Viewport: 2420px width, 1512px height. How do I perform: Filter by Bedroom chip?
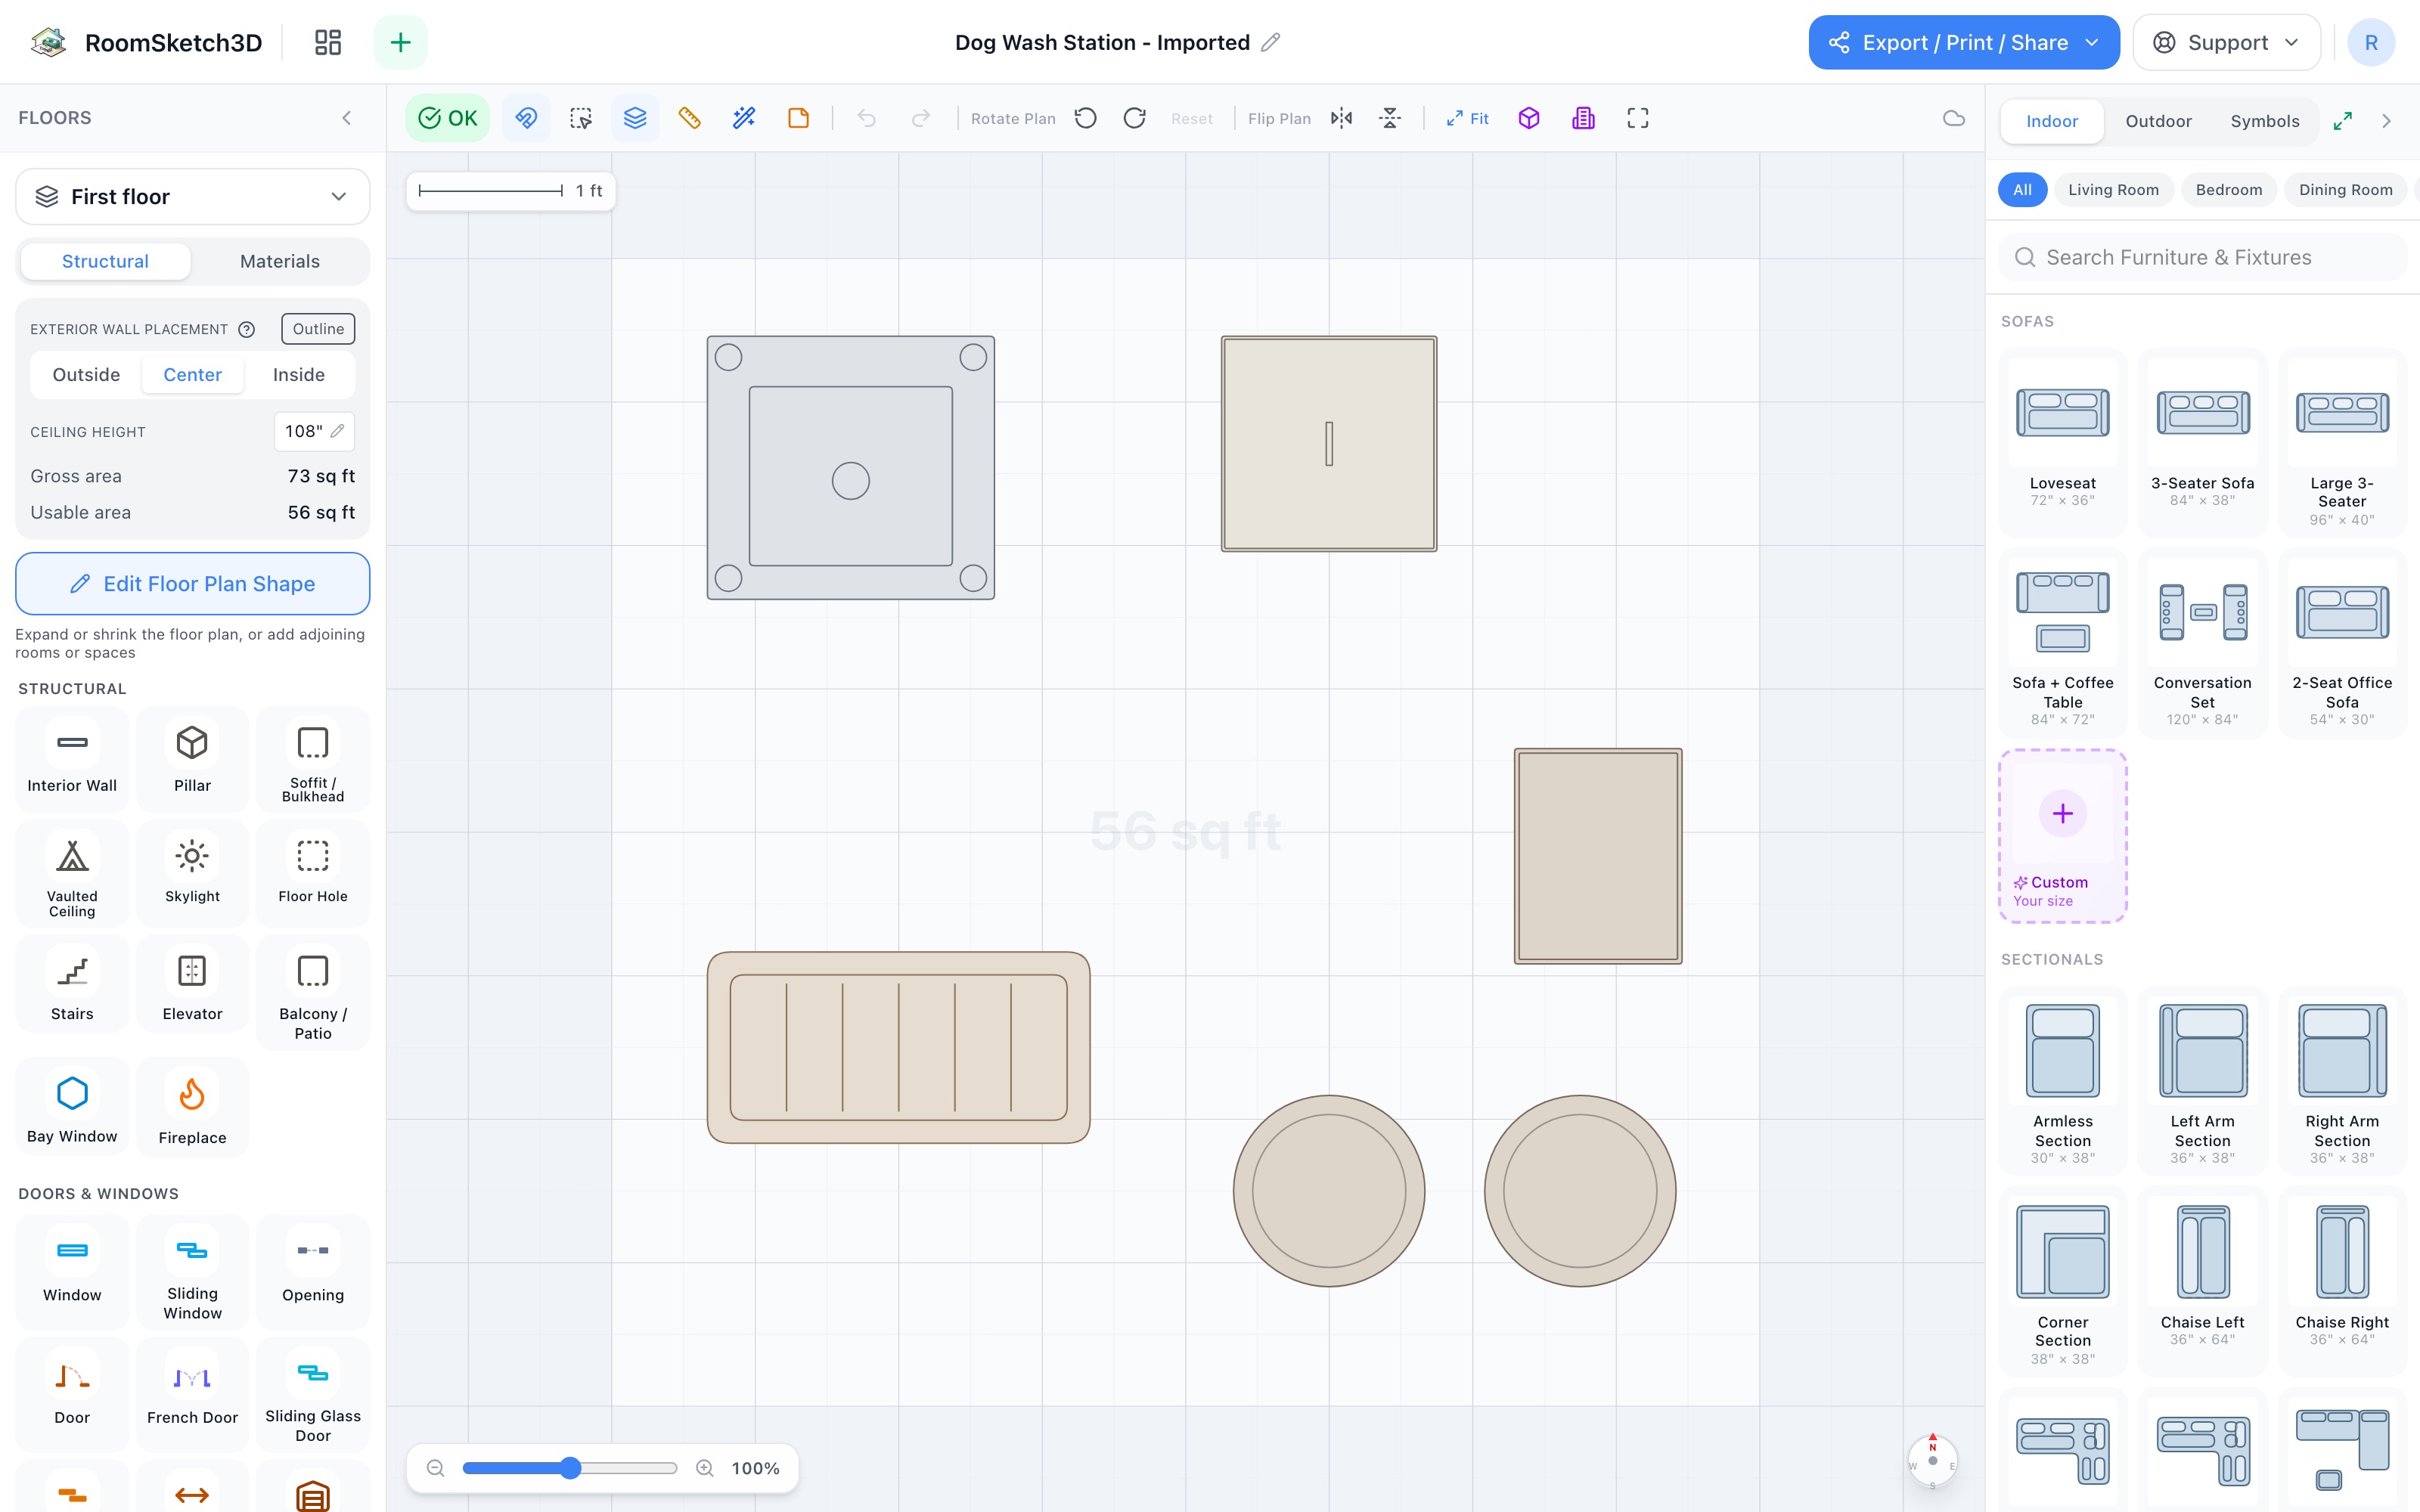coord(2228,189)
